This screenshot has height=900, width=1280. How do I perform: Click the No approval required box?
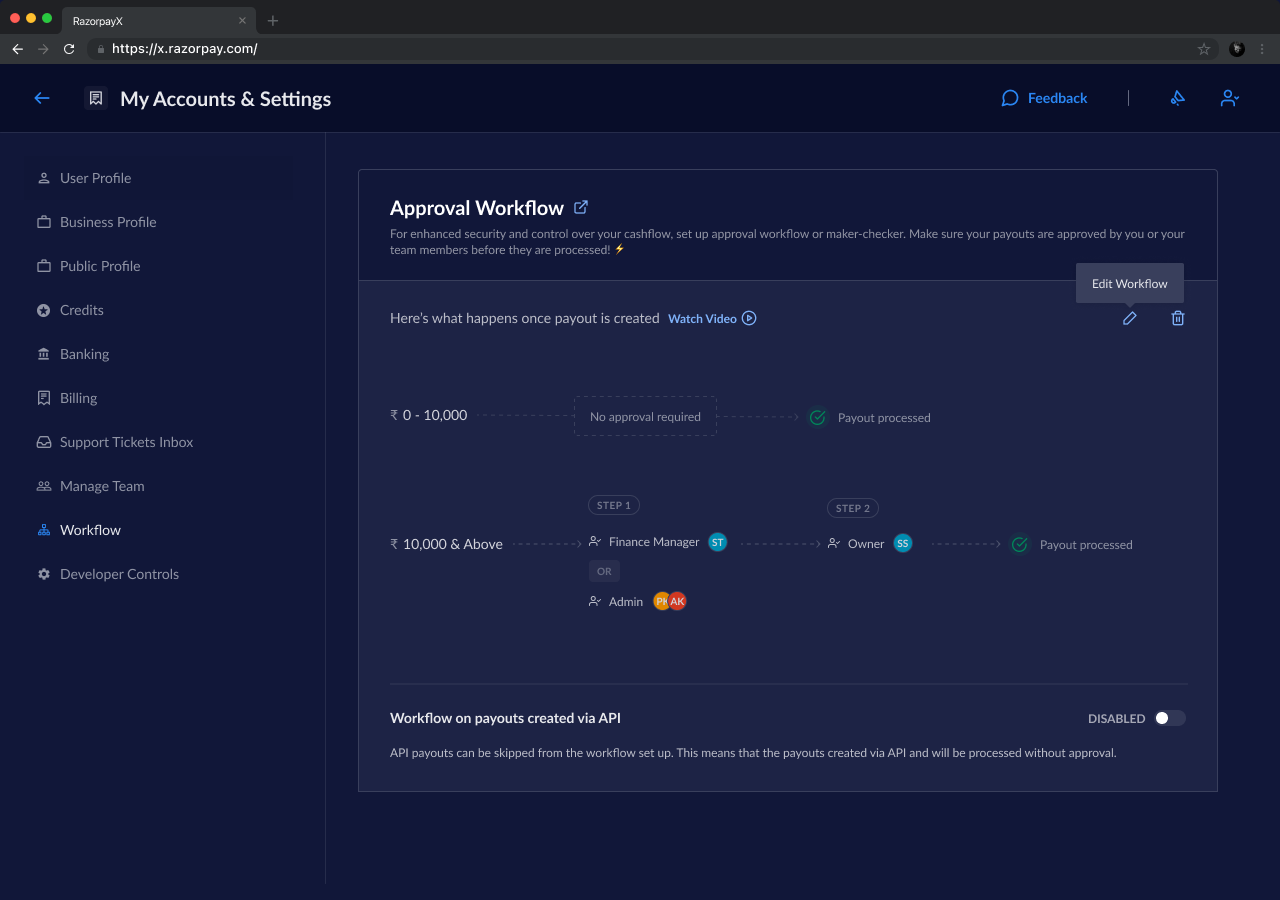[x=645, y=416]
